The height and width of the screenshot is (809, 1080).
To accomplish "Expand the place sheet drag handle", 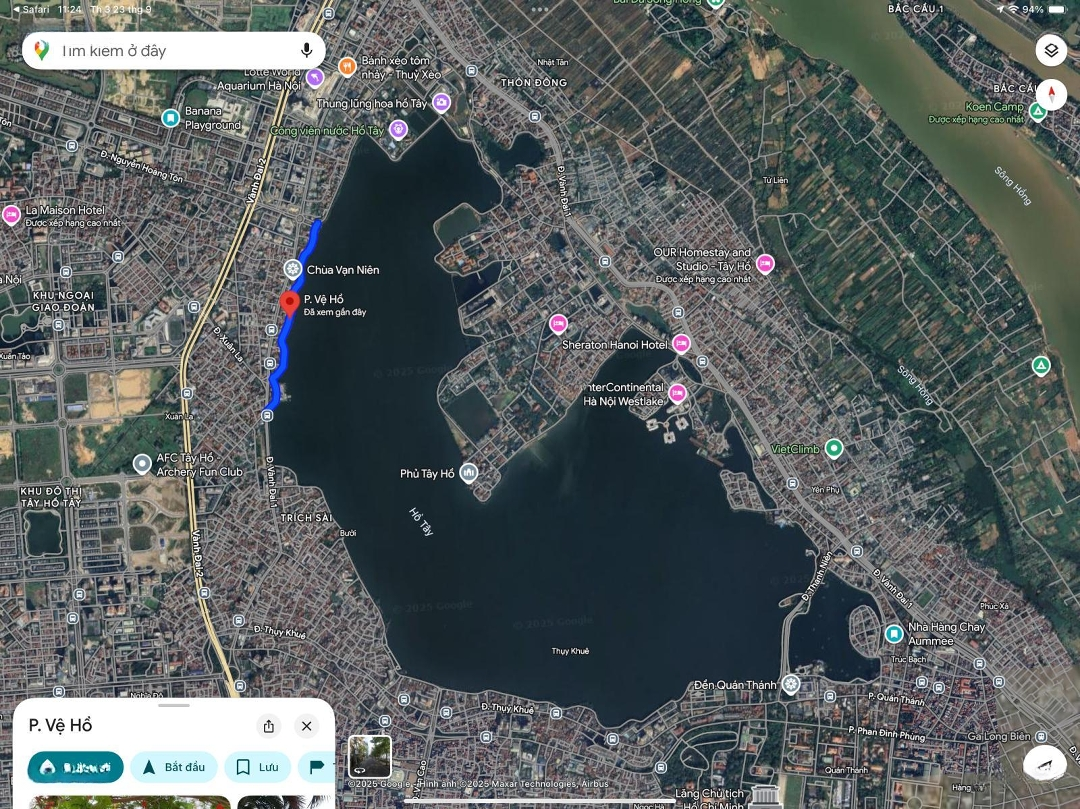I will point(173,705).
